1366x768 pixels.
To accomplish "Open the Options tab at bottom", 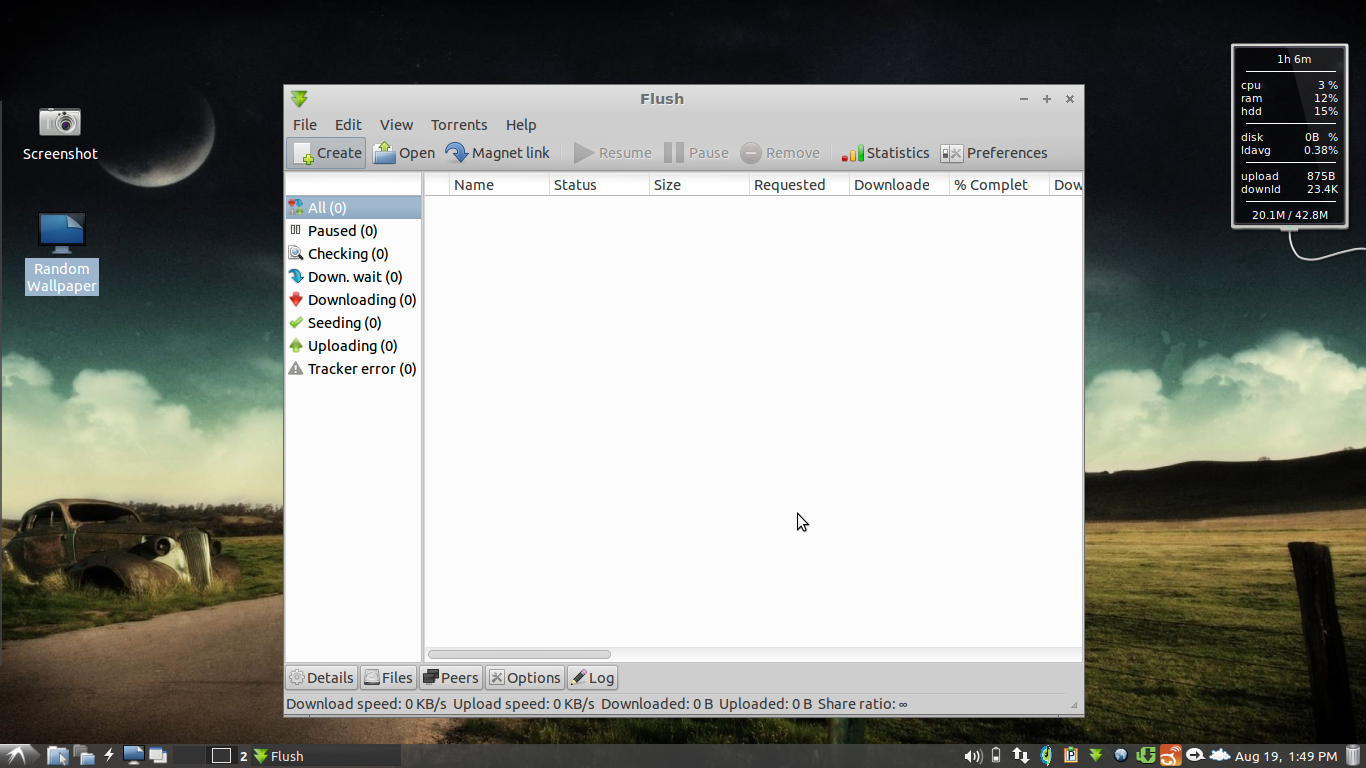I will pyautogui.click(x=524, y=677).
